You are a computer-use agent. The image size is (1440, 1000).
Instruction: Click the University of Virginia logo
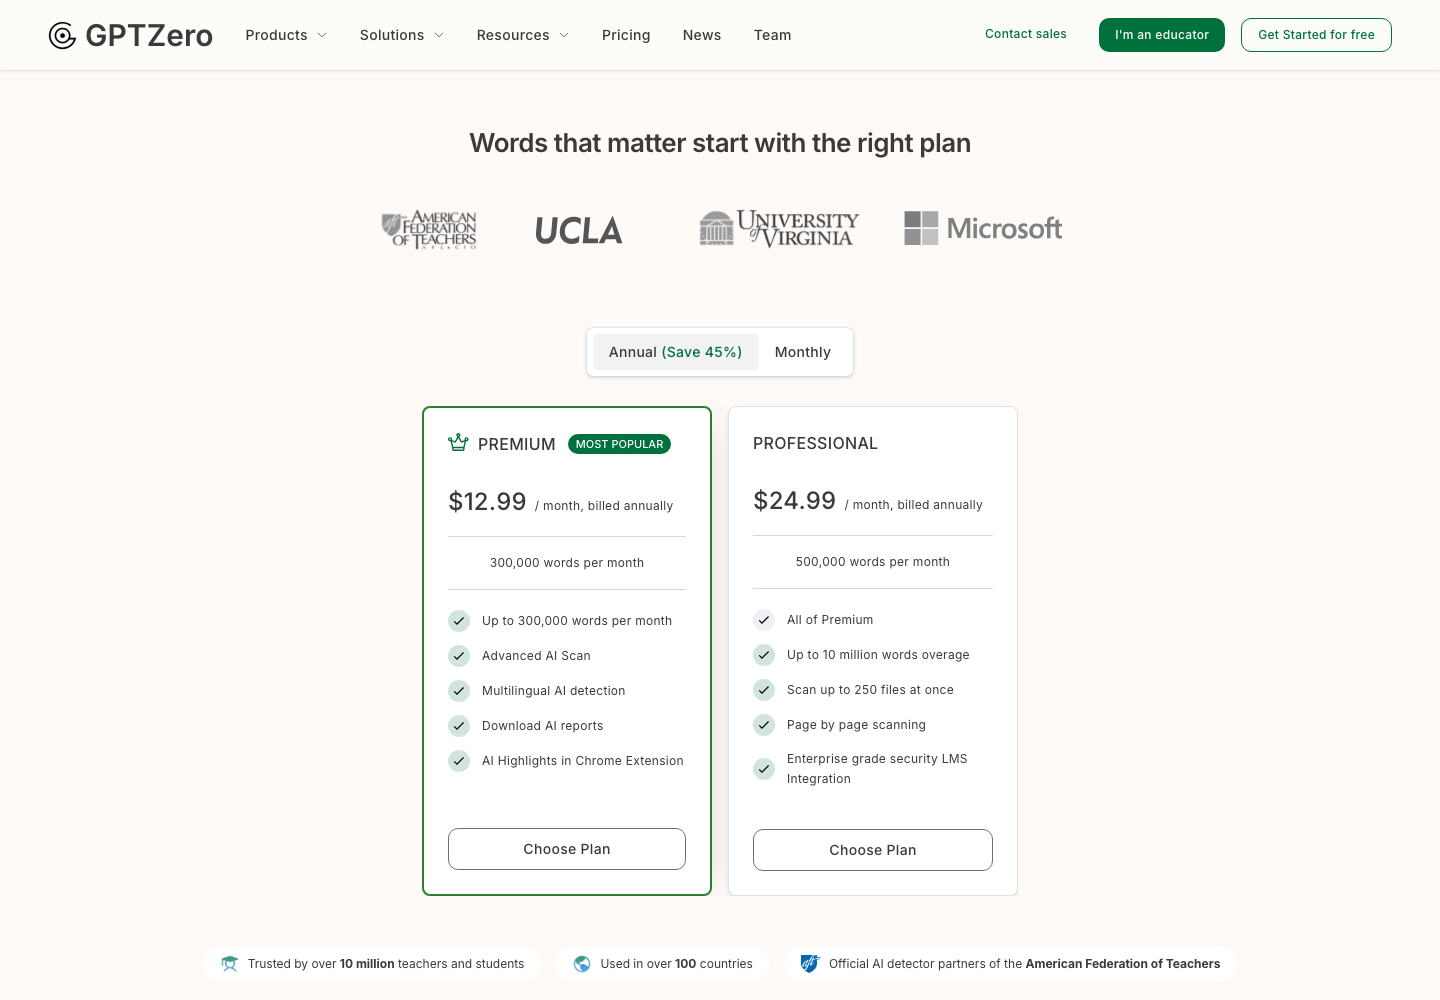point(779,229)
